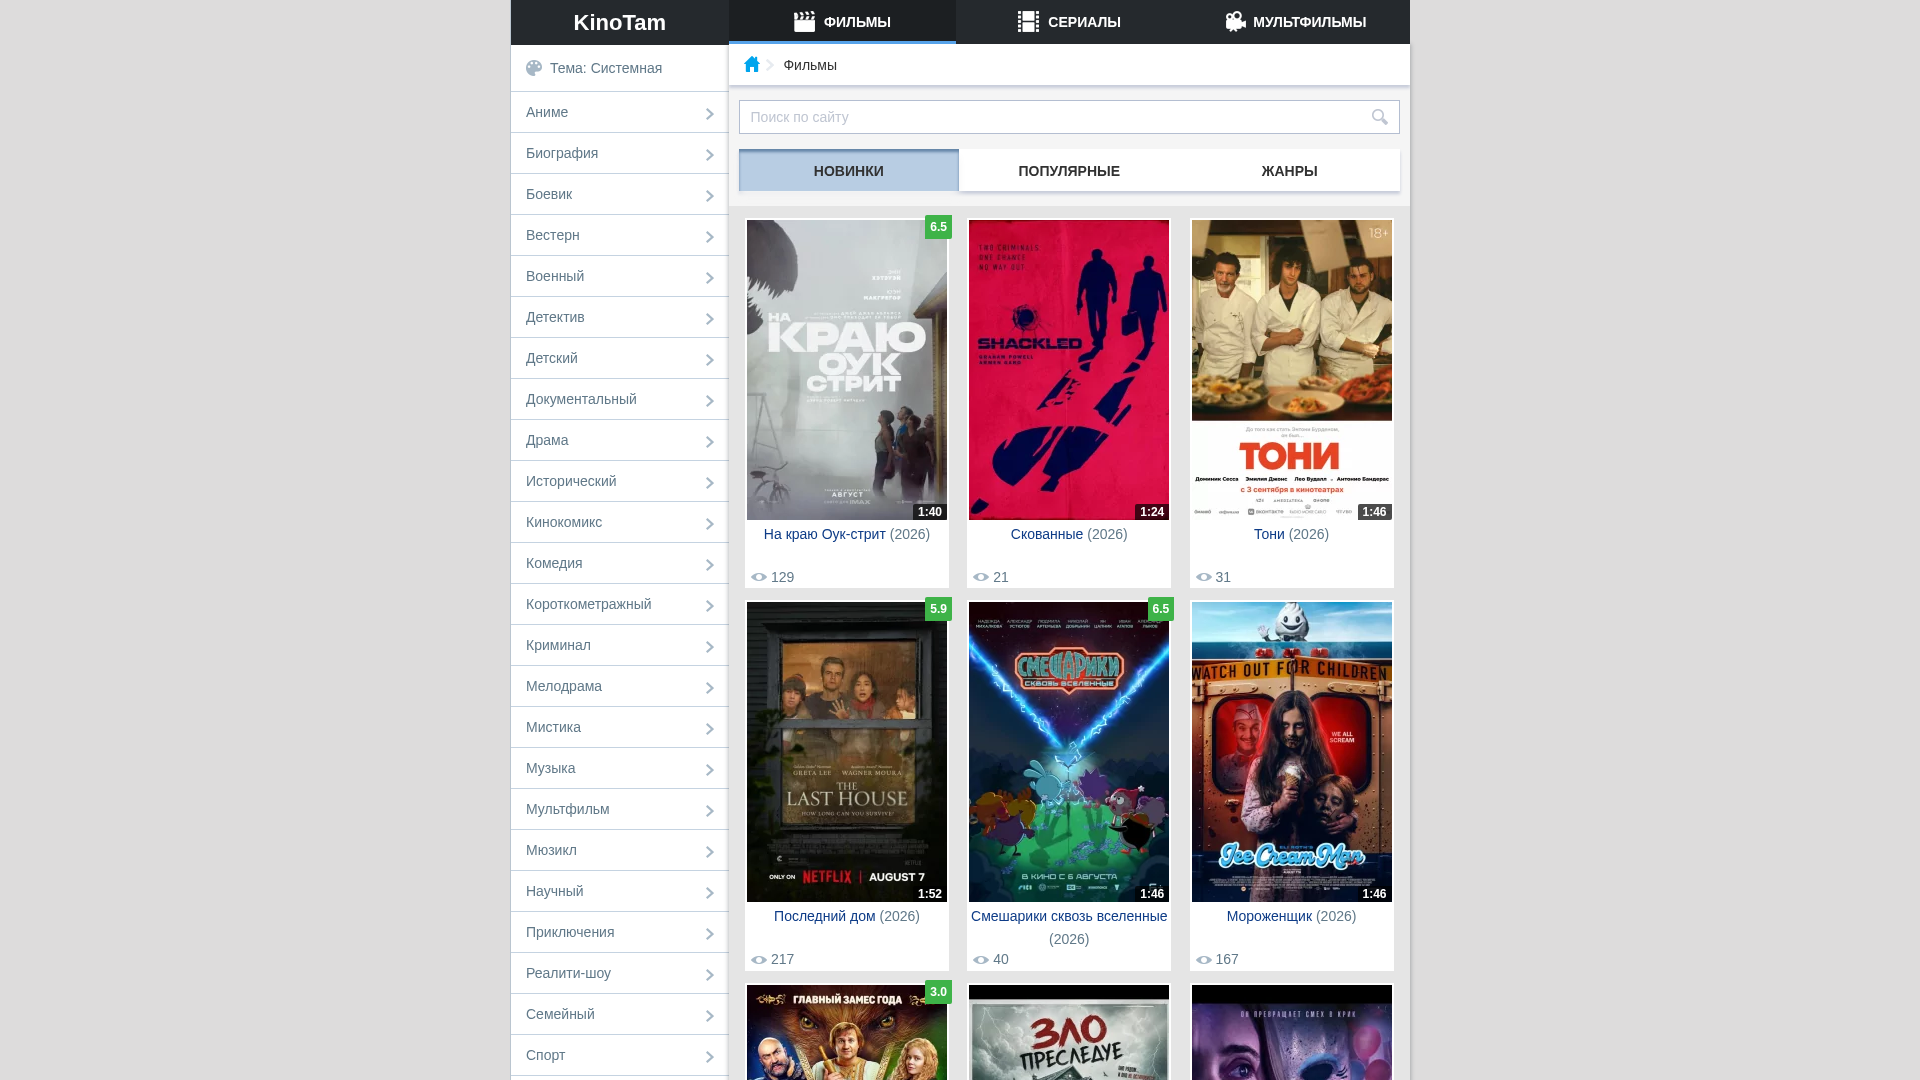
Task: Click views eye icon under Мороженщик
Action: pos(1204,959)
